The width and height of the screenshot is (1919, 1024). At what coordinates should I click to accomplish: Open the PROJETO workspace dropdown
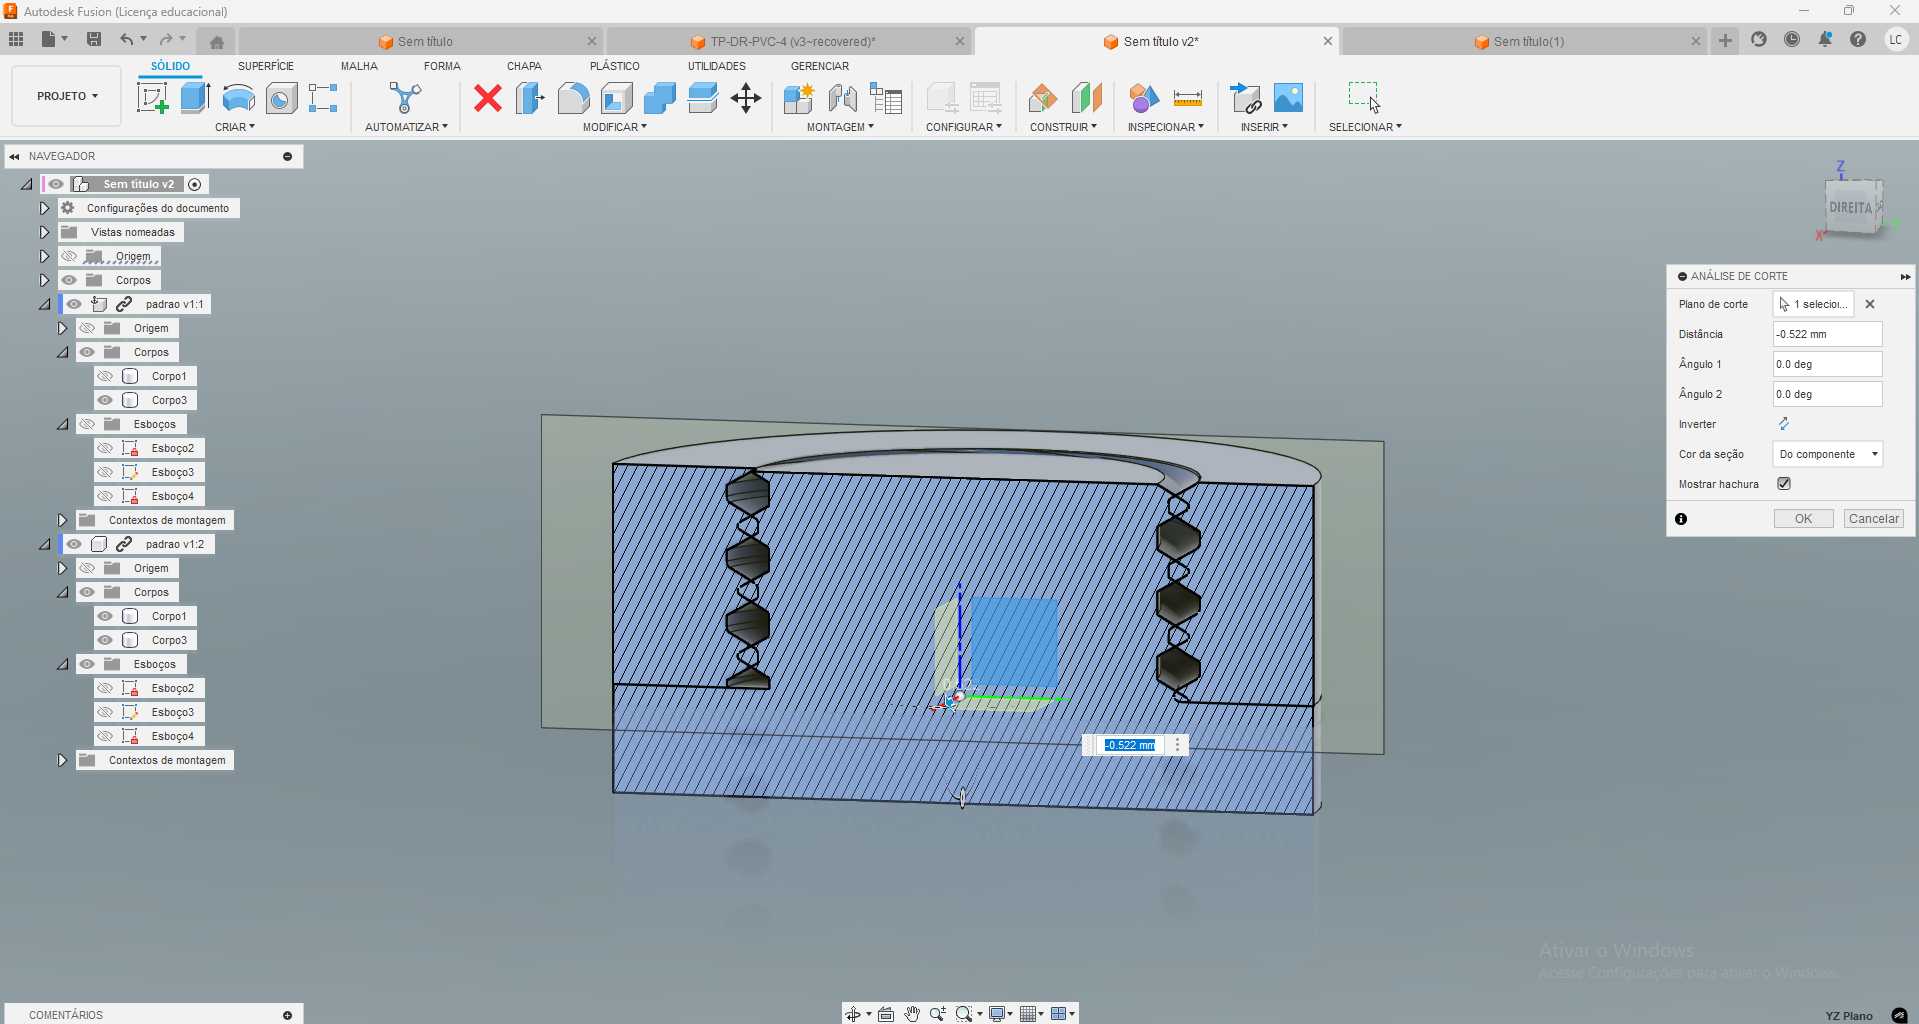click(67, 96)
